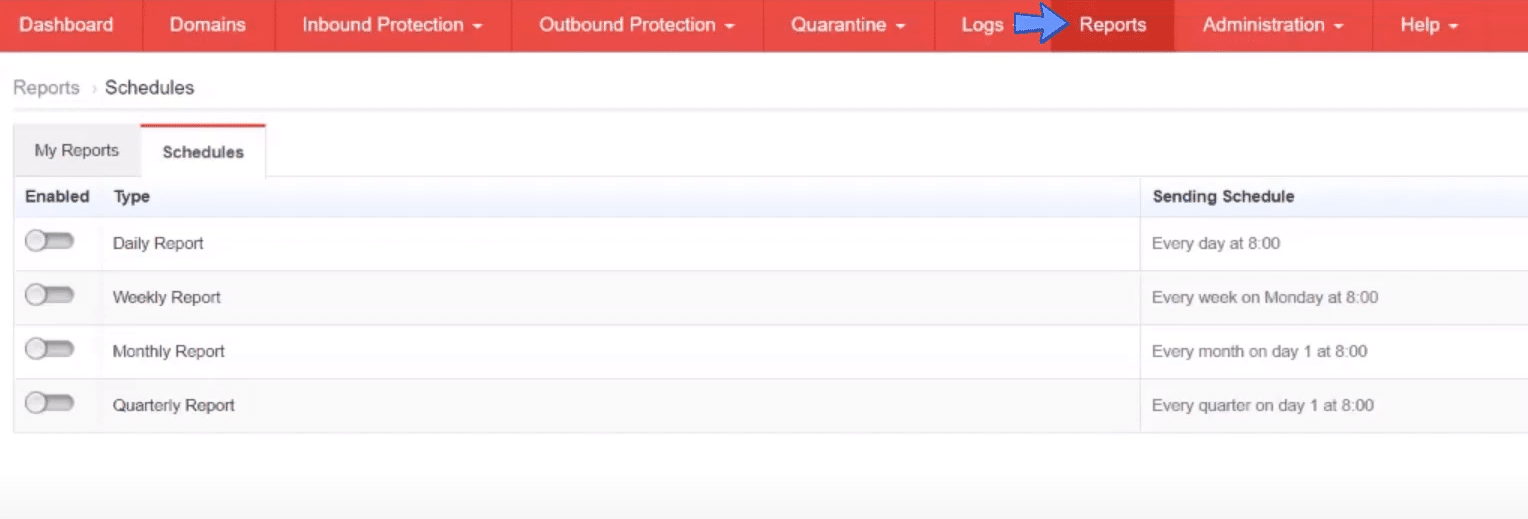Select the Monthly Report row label
This screenshot has width=1528, height=519.
click(x=169, y=351)
